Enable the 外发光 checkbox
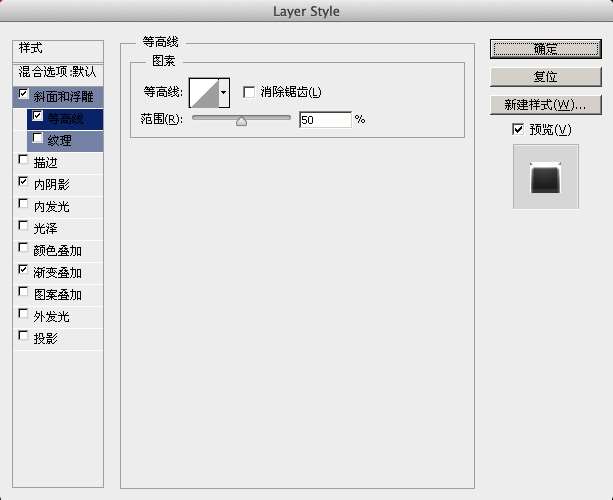Screen dimensions: 613x500 pos(23,314)
